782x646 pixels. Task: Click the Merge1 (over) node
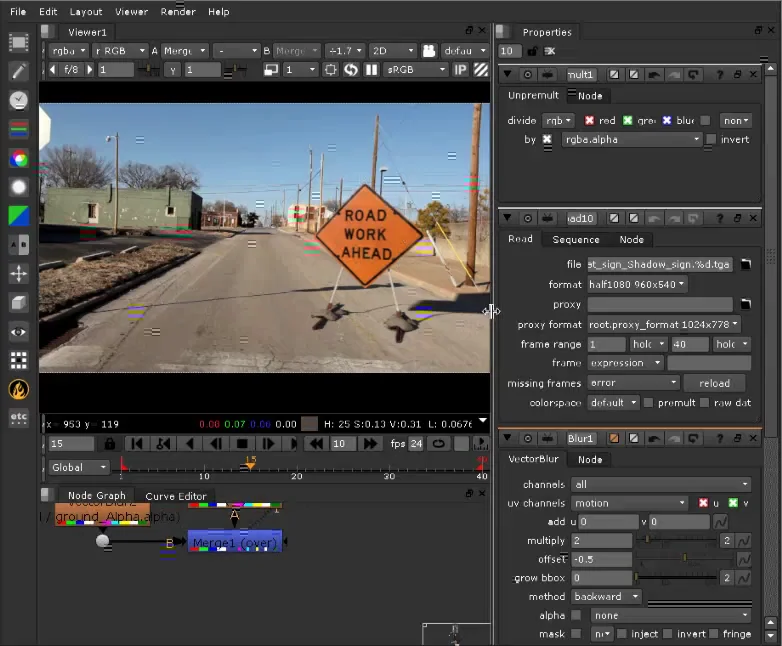click(234, 541)
